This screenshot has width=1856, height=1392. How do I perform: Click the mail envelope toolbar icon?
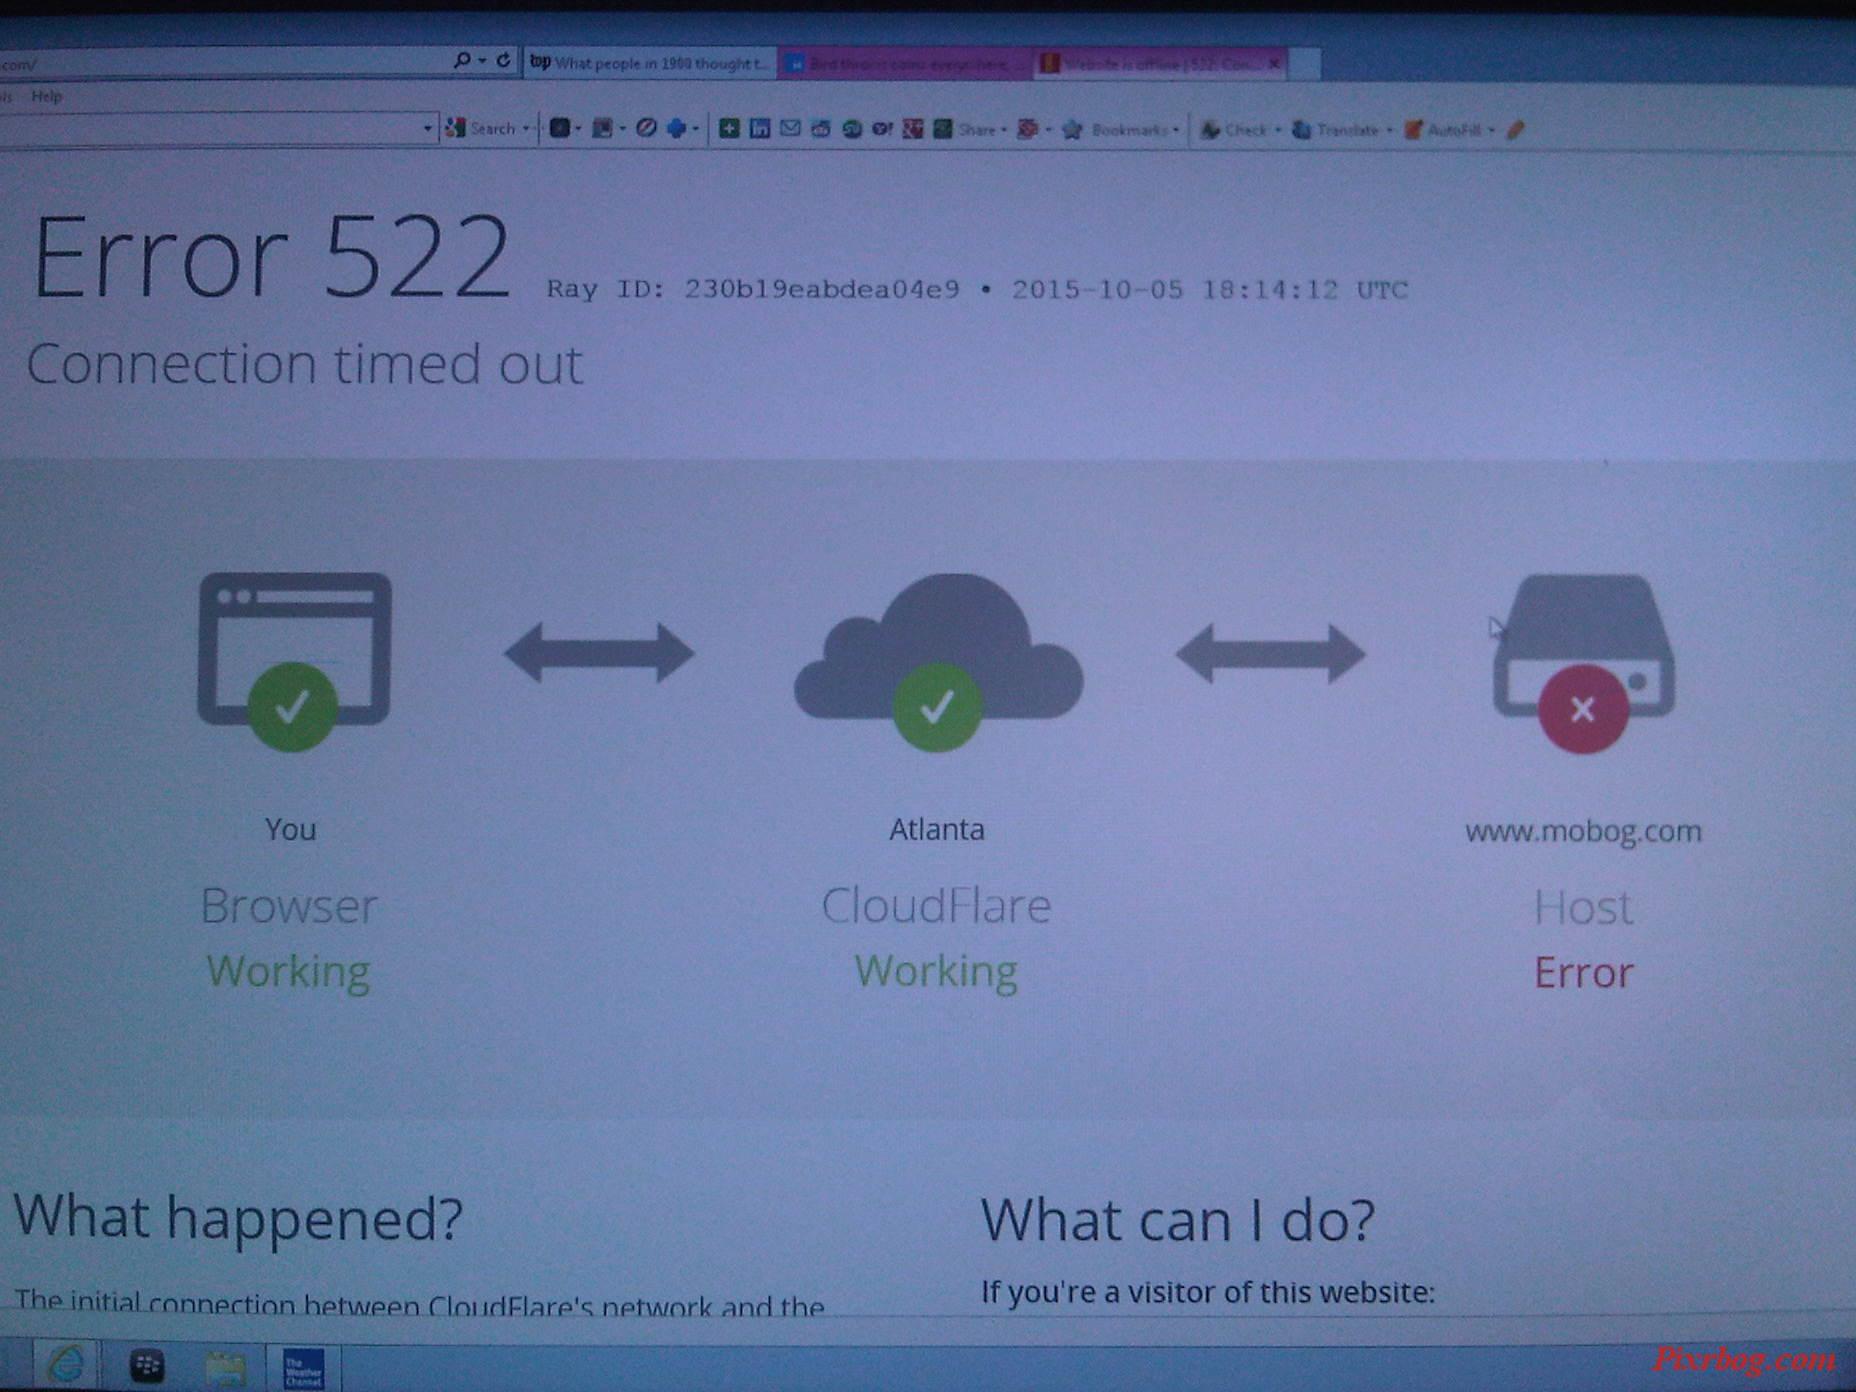click(x=790, y=128)
